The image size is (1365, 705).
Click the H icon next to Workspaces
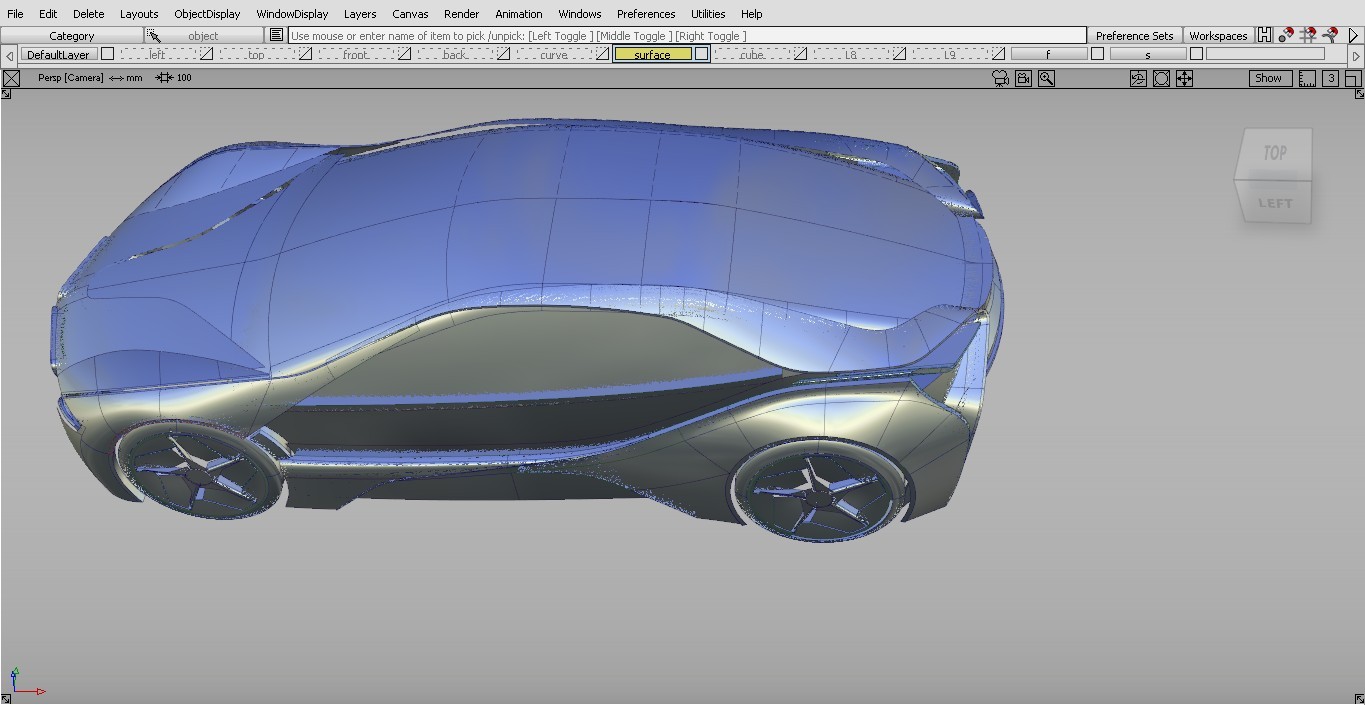coord(1265,35)
